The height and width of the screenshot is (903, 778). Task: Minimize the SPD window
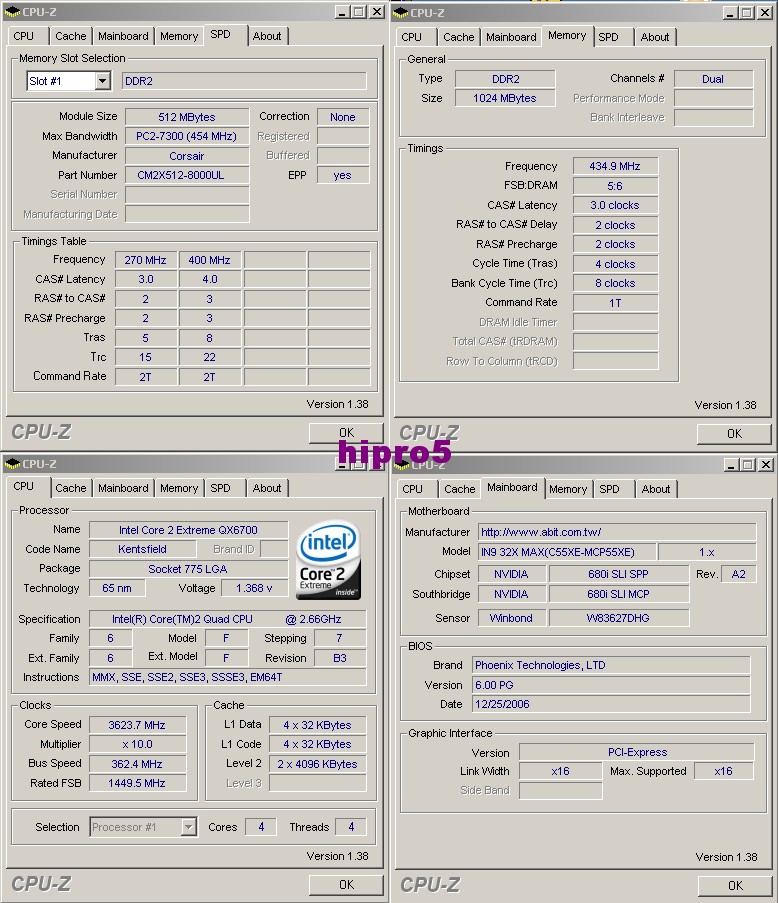pos(343,12)
